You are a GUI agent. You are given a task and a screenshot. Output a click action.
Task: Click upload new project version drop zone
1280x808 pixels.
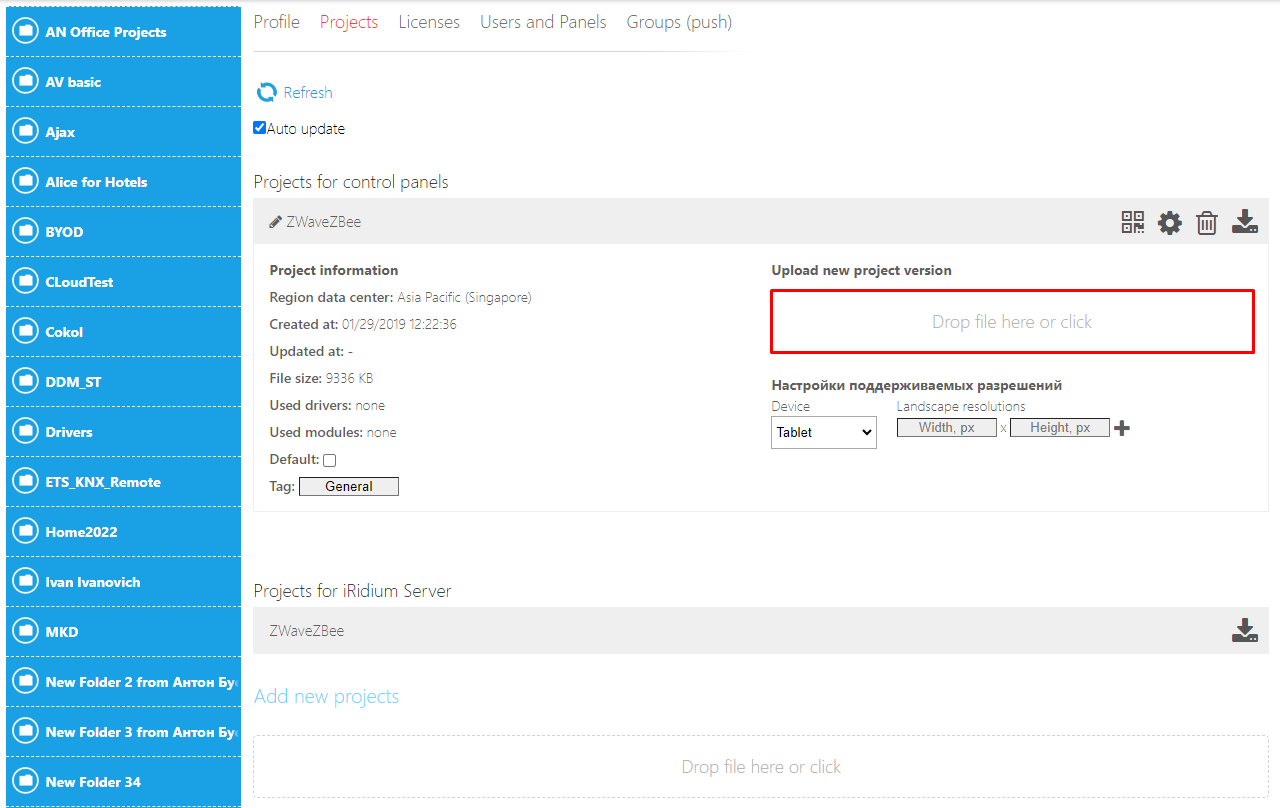[1012, 322]
